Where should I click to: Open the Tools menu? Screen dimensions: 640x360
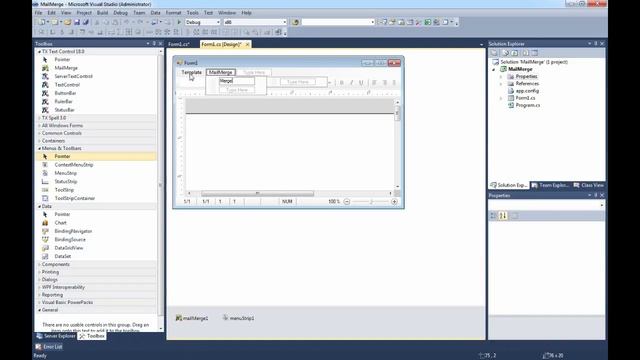click(192, 13)
